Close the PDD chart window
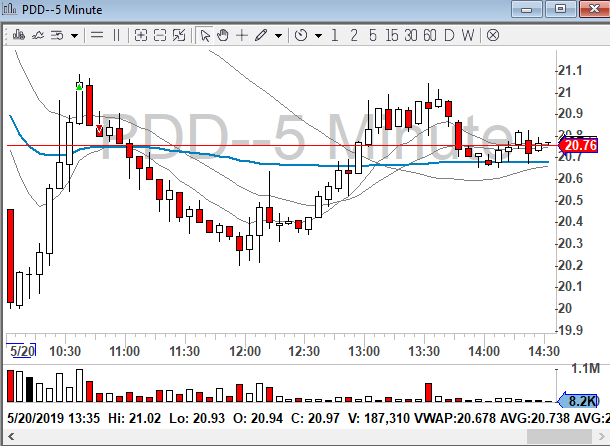The image size is (610, 446). [x=595, y=9]
